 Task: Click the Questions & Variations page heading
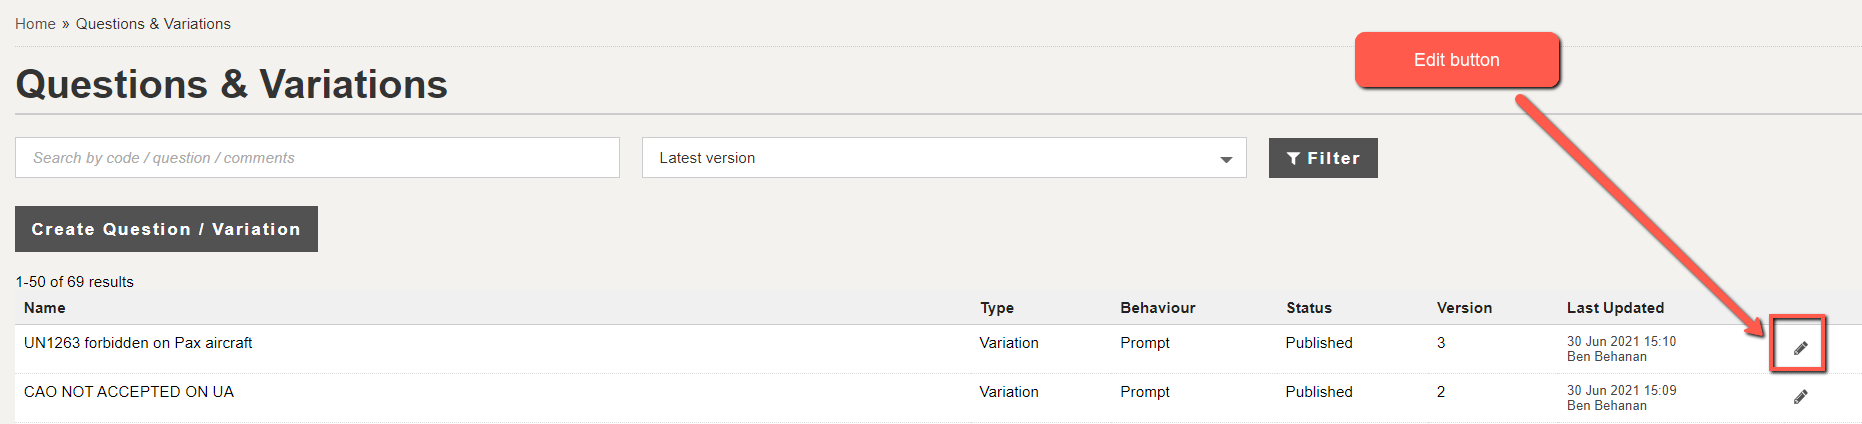232,85
